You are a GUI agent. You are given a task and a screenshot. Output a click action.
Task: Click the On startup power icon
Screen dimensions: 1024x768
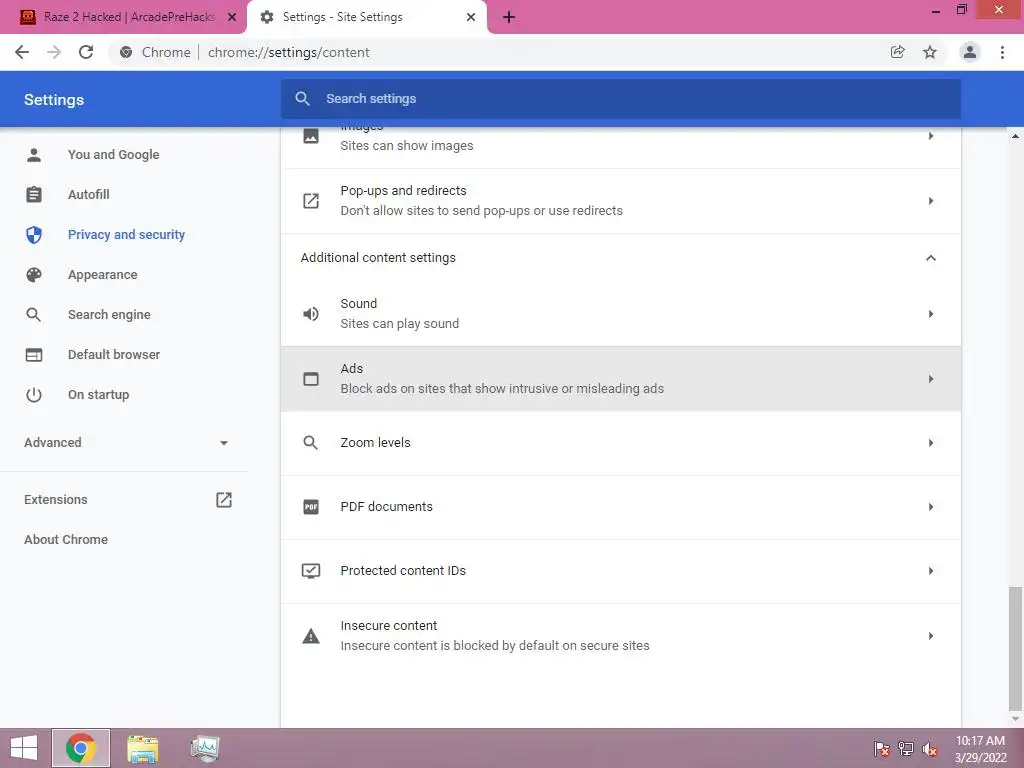coord(34,394)
